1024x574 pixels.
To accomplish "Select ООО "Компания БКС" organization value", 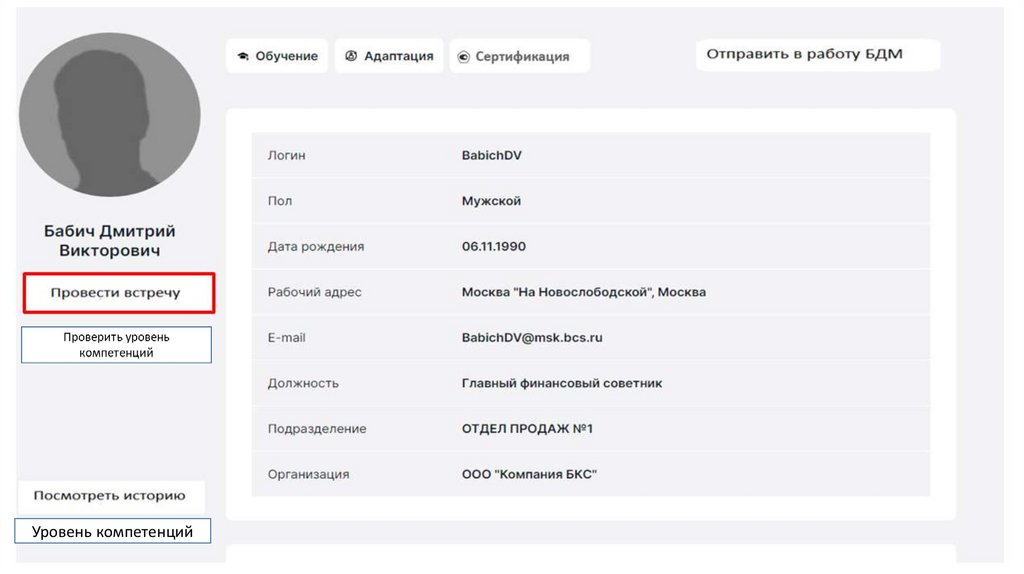I will [x=529, y=474].
